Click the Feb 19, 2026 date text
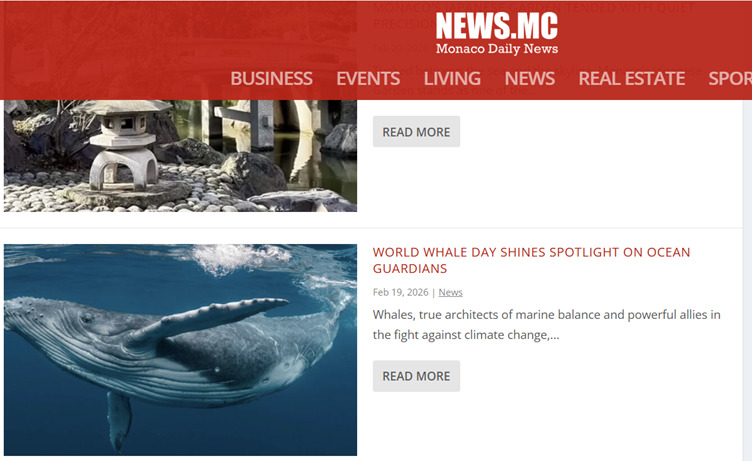The height and width of the screenshot is (461, 752). pyautogui.click(x=400, y=292)
